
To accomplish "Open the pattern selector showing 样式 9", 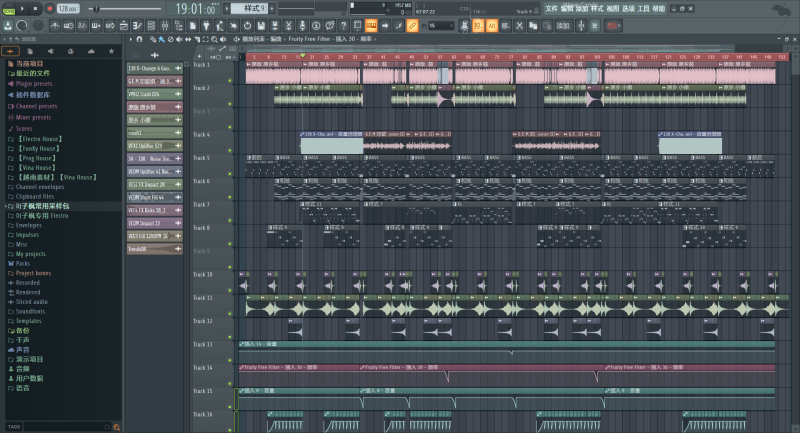I will tap(249, 8).
